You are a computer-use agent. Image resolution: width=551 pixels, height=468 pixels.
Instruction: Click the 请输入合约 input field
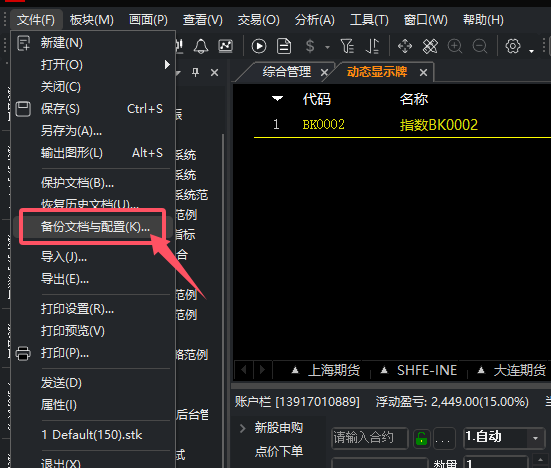pos(370,438)
